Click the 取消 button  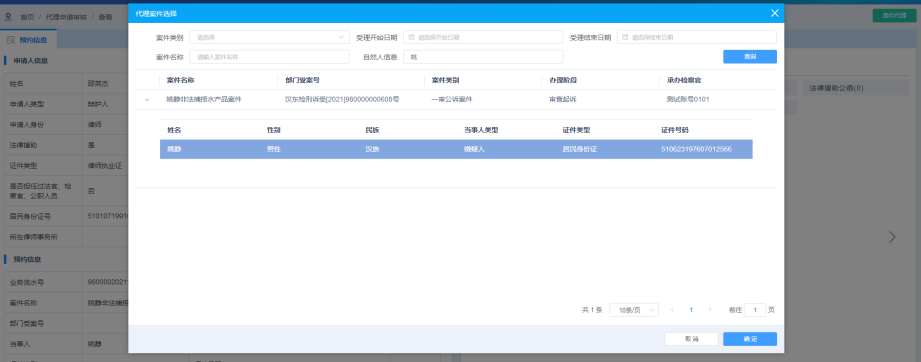[x=691, y=339]
